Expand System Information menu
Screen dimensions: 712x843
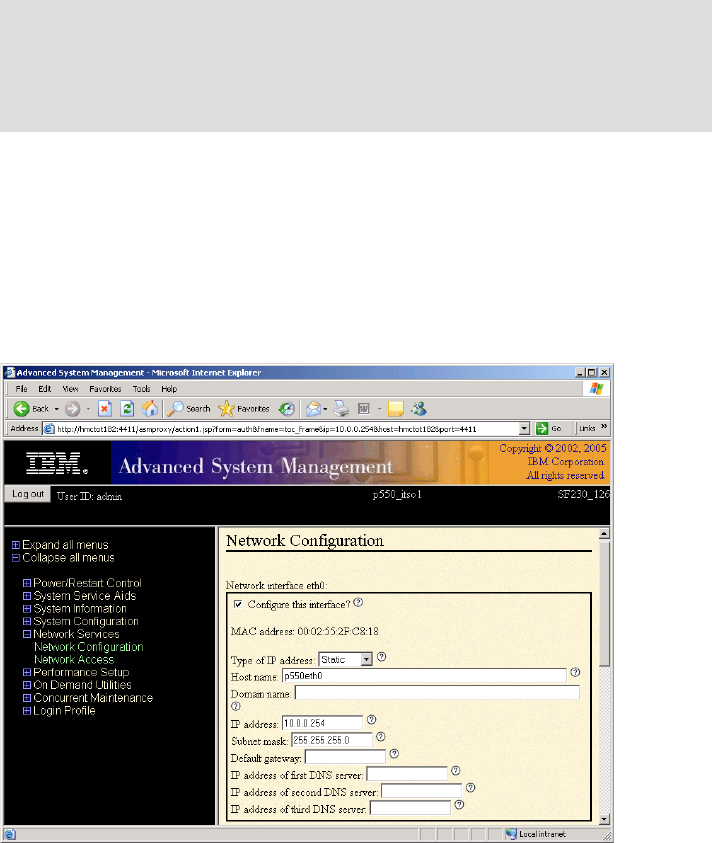27,609
